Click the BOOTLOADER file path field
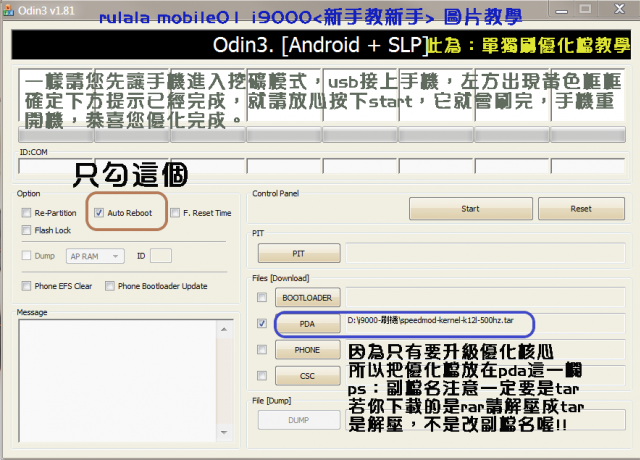Image resolution: width=640 pixels, height=460 pixels. click(485, 298)
